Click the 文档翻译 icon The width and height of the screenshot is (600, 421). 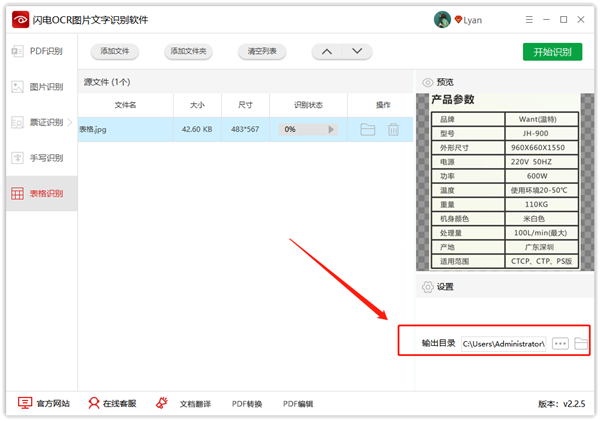pyautogui.click(x=161, y=403)
